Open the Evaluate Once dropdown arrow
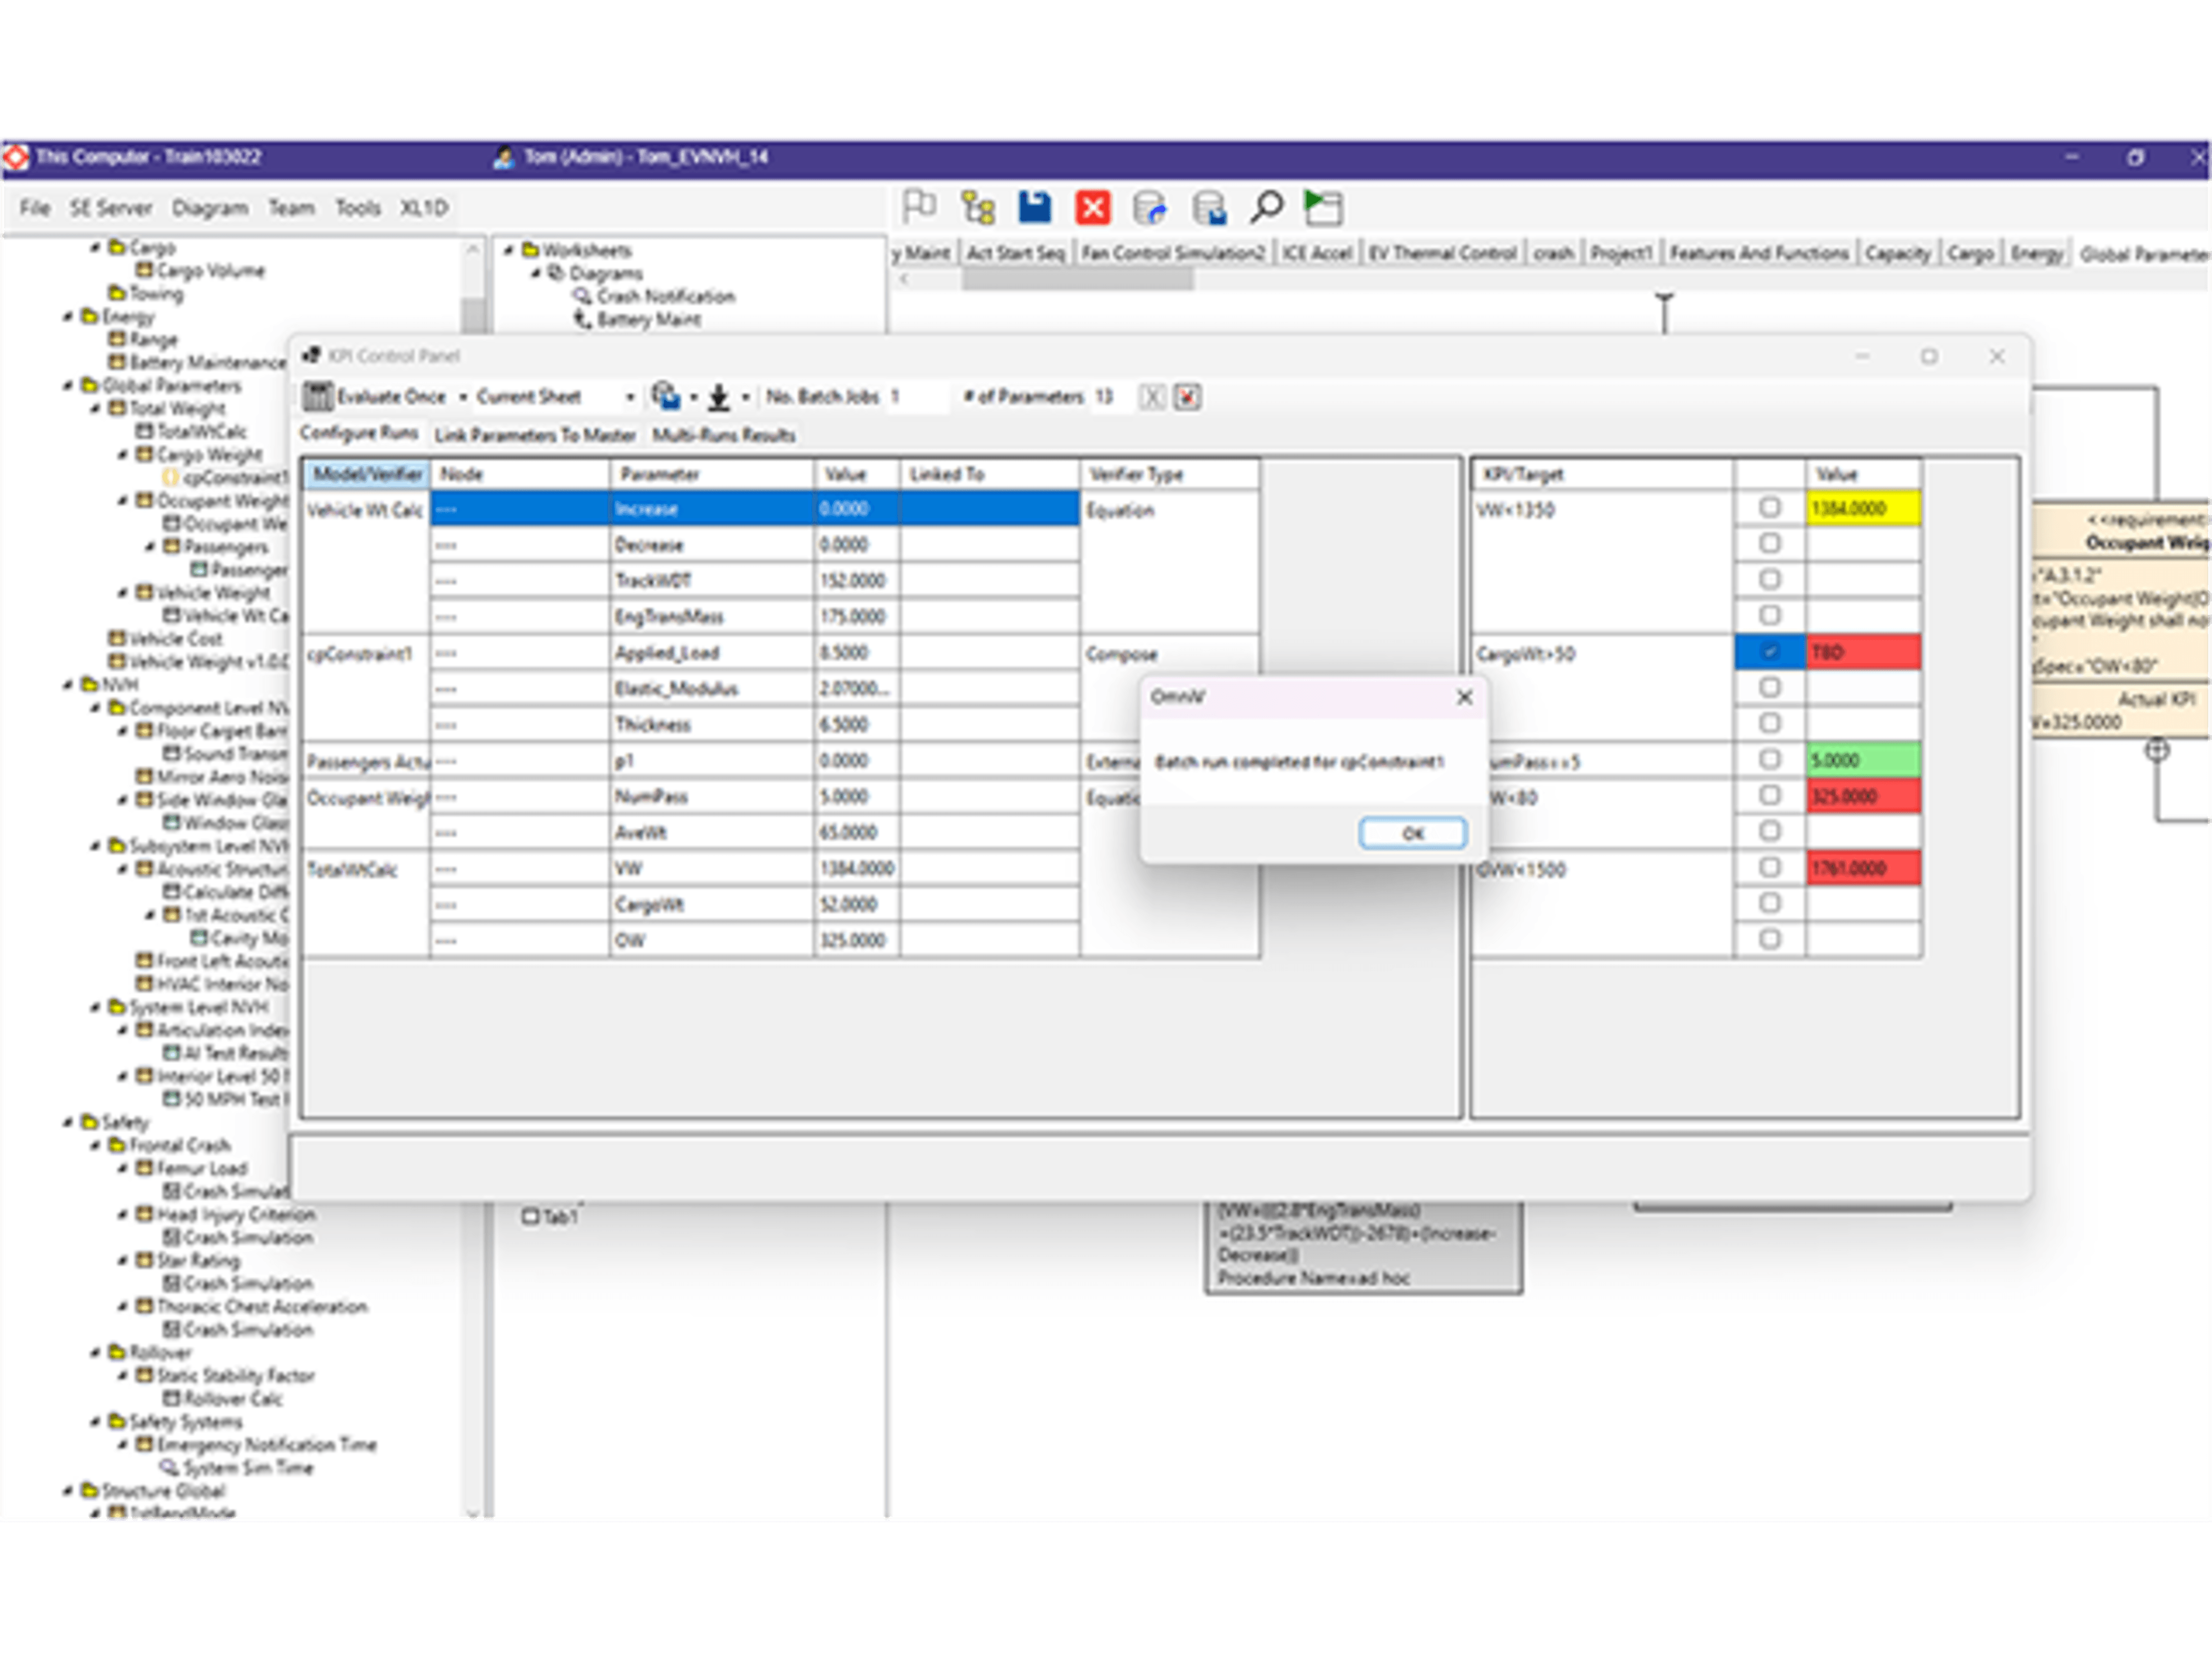This screenshot has height=1659, width=2212. point(462,397)
